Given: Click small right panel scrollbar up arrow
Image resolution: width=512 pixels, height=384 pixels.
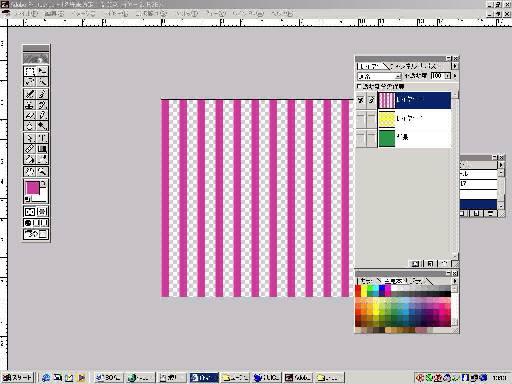Looking at the screenshot, I should pos(501,173).
